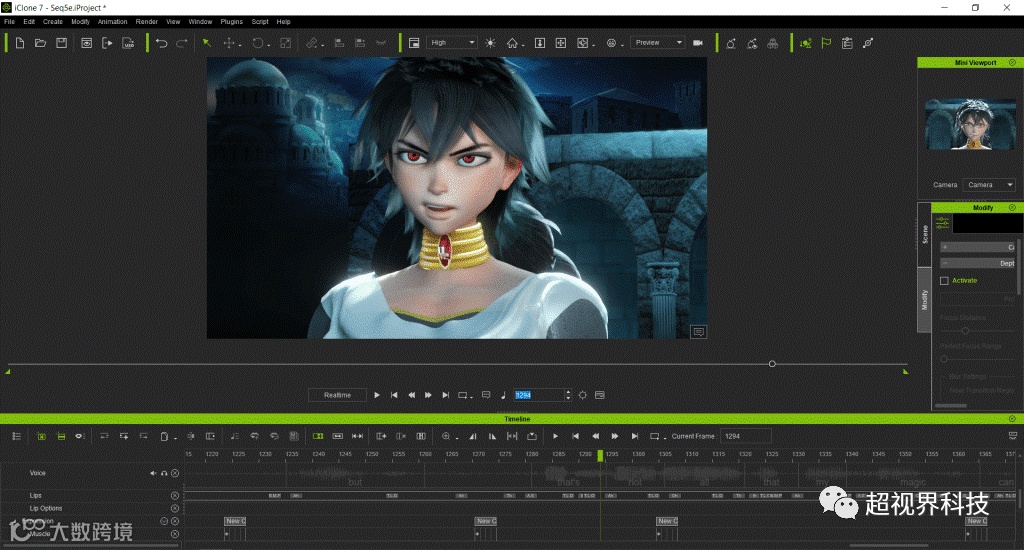Toggle green timeline loop button
The image size is (1024, 550).
click(x=318, y=436)
